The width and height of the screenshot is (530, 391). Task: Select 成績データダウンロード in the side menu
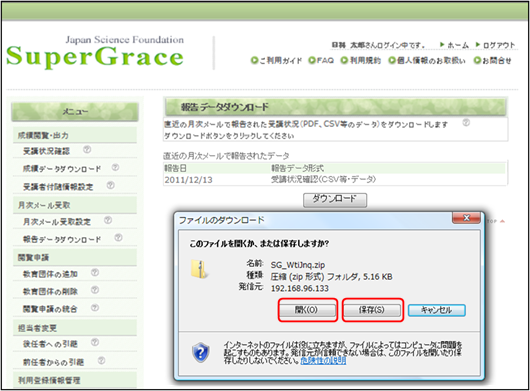62,169
